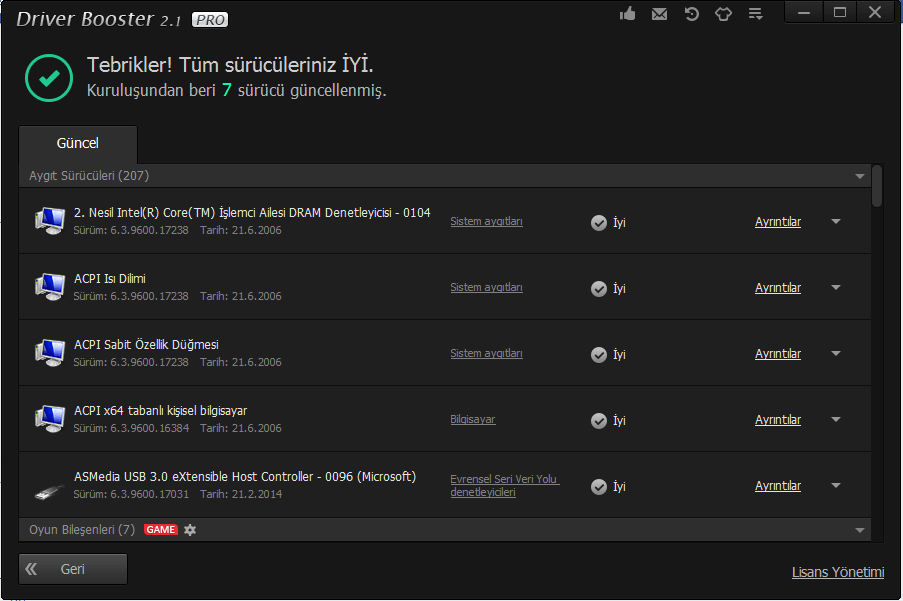Collapse the Aygıt Sürücüleri section arrow
903x601 pixels.
pyautogui.click(x=860, y=176)
